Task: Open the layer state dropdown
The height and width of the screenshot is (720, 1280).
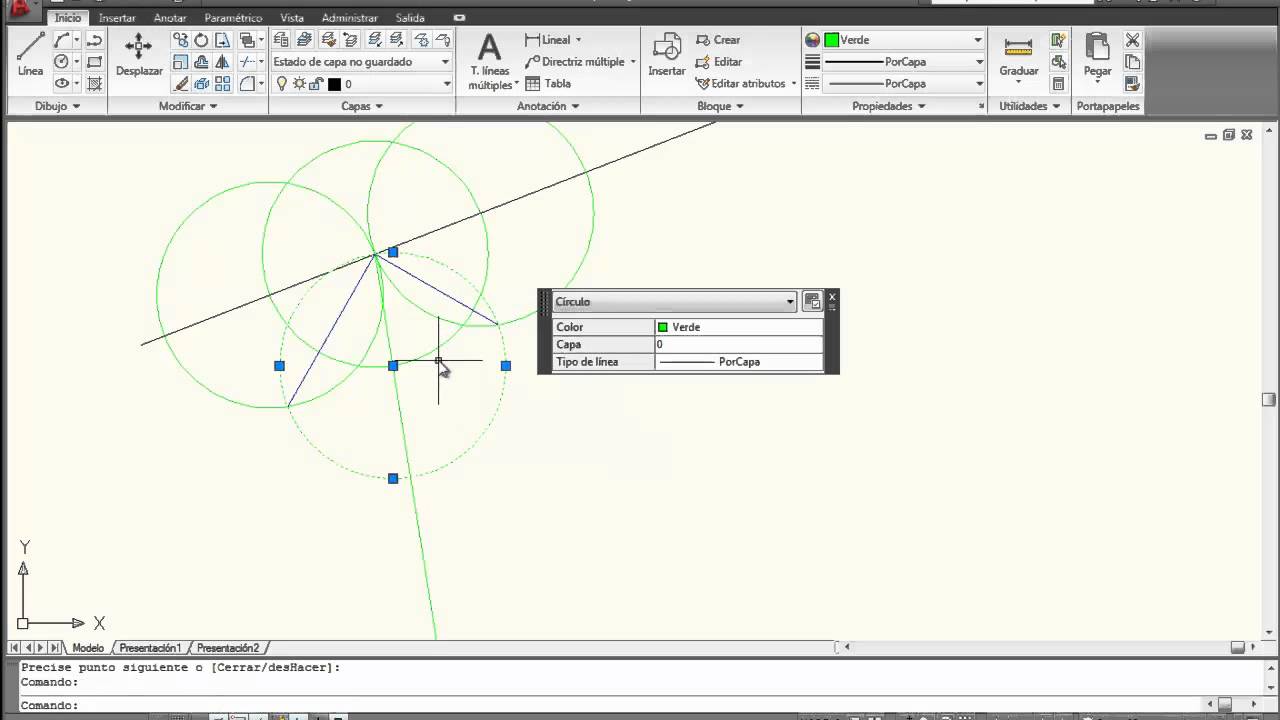Action: [362, 62]
